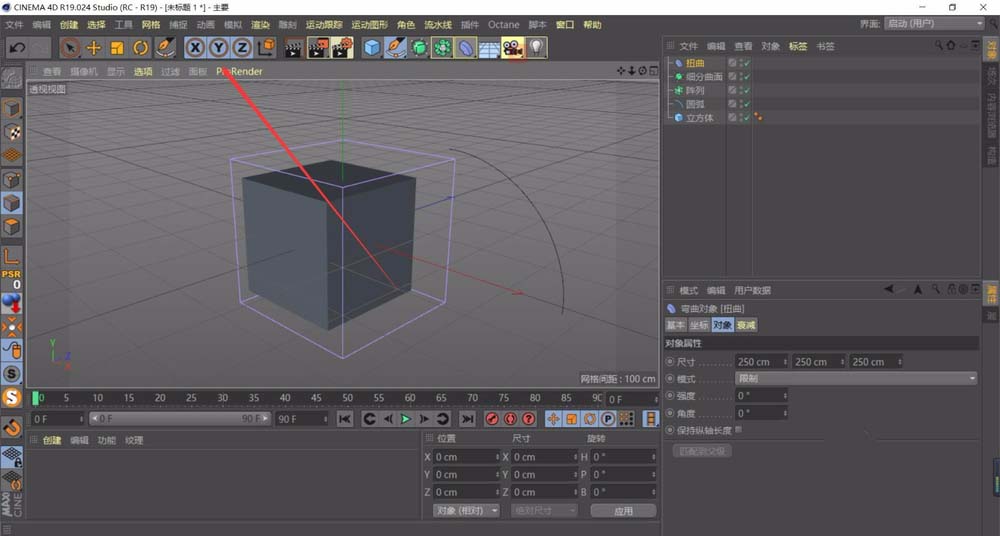This screenshot has height=536, width=1000.
Task: Switch to the 基本 attribute tab
Action: (675, 325)
